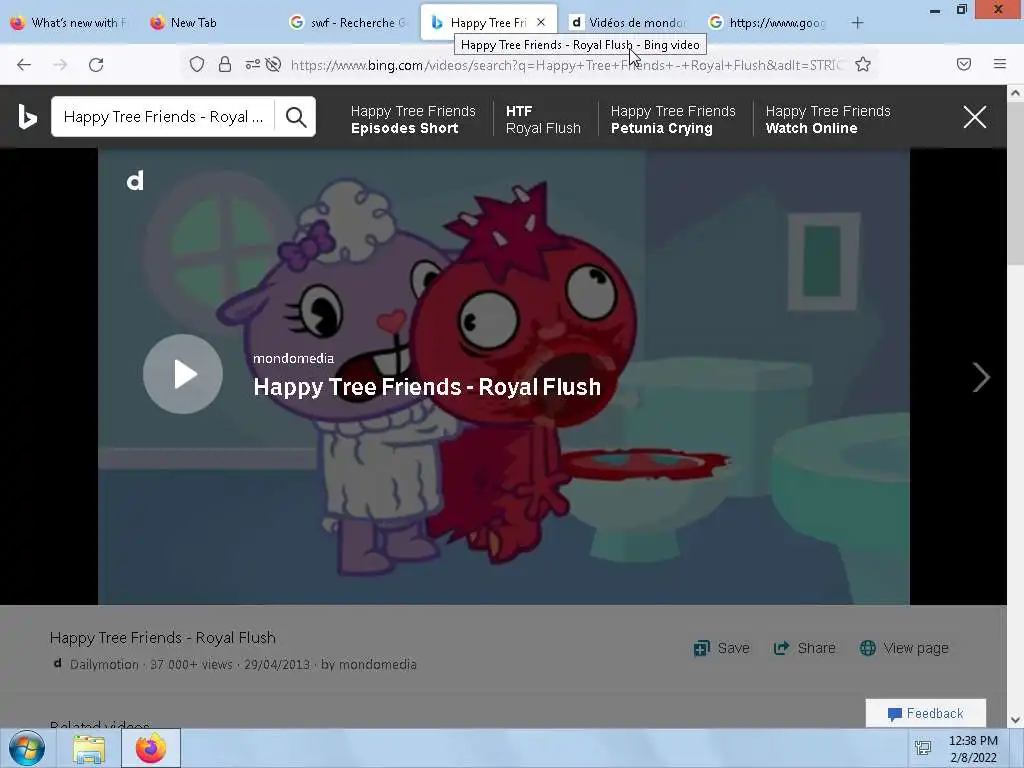Close the Bing video overlay with X
The width and height of the screenshot is (1024, 768).
(975, 117)
